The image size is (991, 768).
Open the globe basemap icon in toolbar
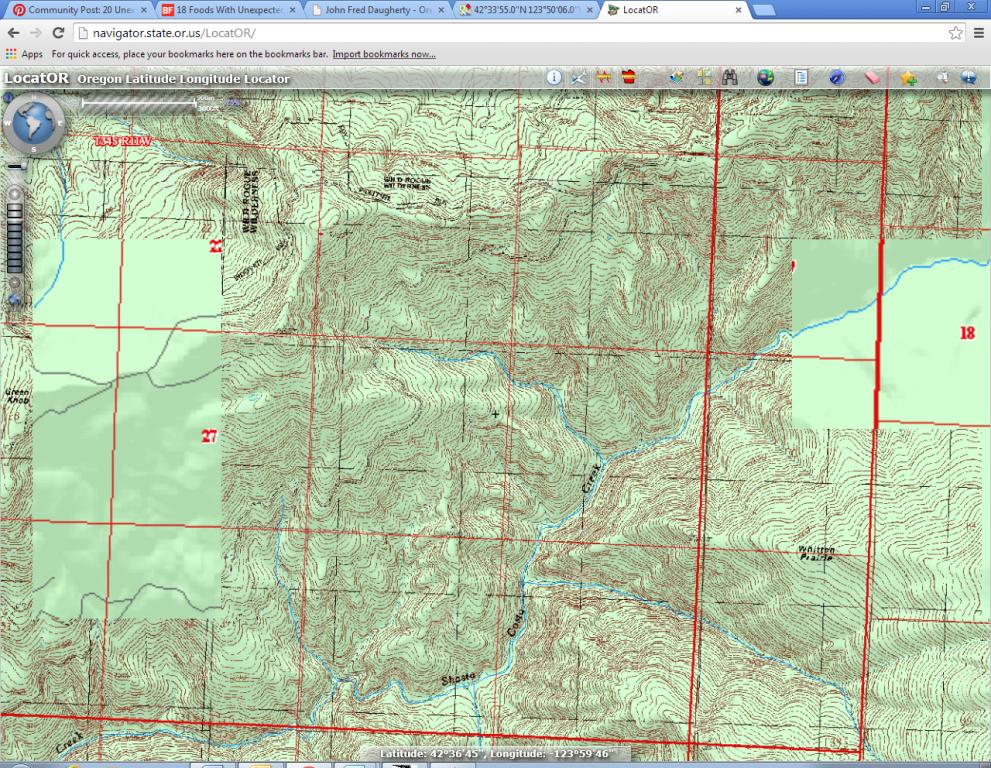[x=765, y=78]
